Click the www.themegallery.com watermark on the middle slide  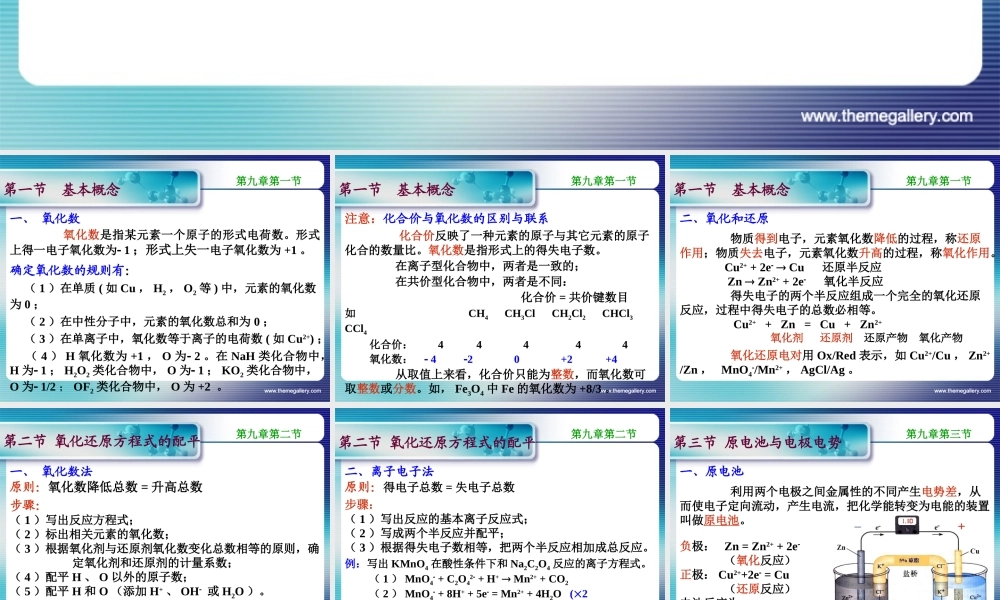[x=630, y=389]
